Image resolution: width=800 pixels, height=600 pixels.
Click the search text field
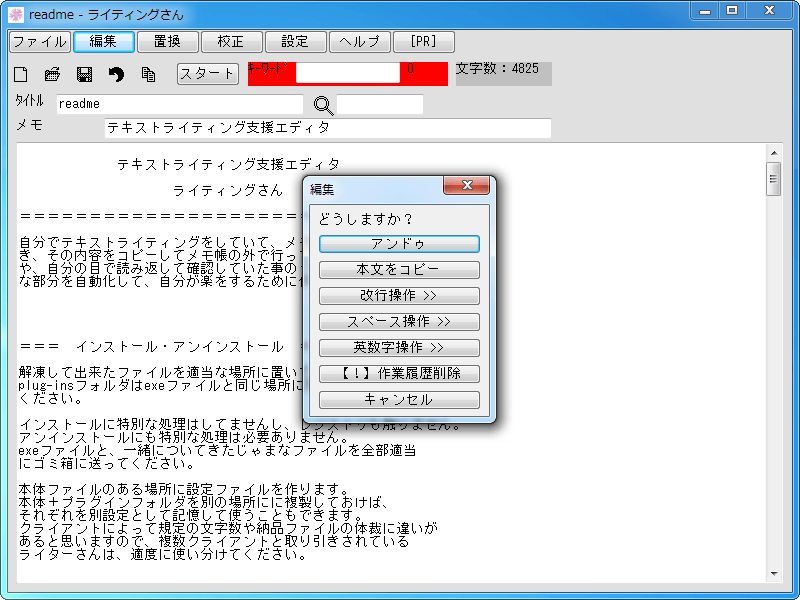click(380, 104)
